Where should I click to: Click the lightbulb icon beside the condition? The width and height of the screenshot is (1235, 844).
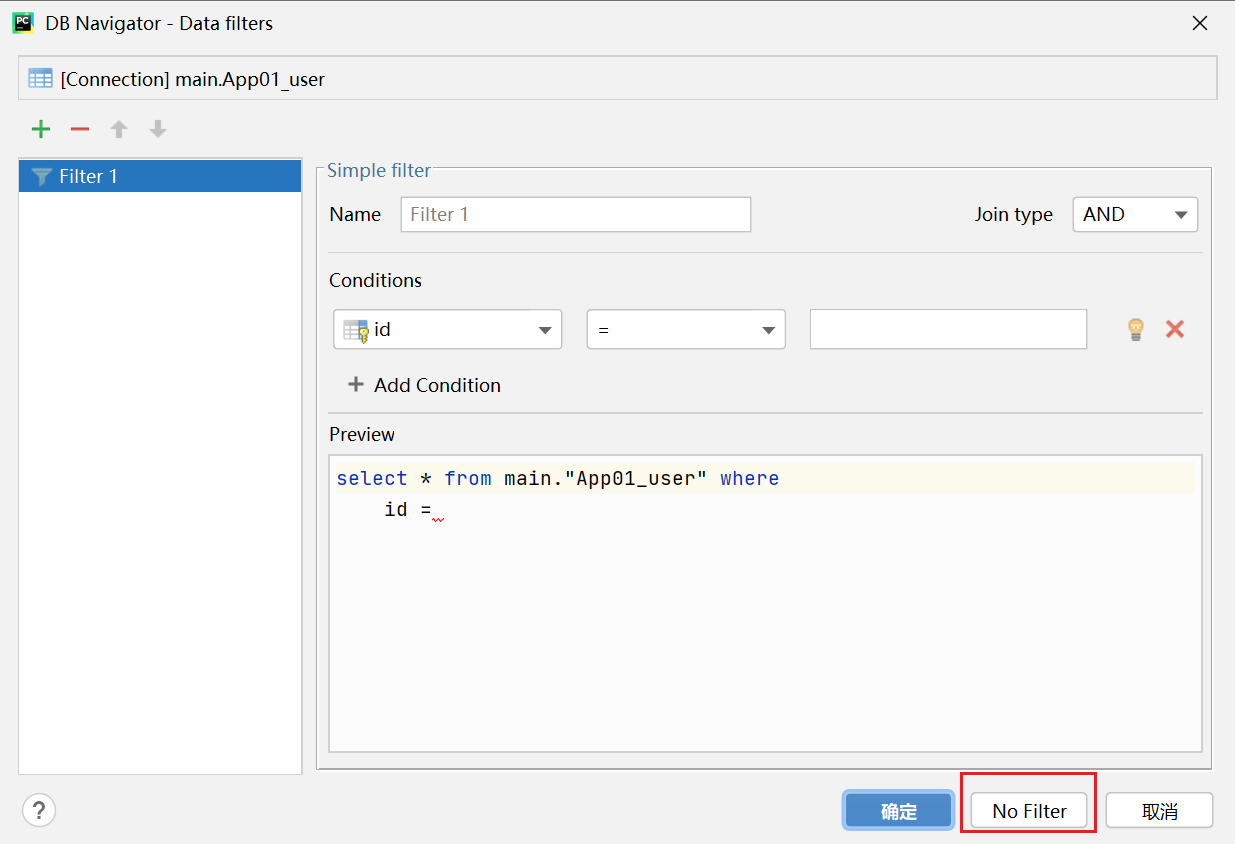point(1135,329)
